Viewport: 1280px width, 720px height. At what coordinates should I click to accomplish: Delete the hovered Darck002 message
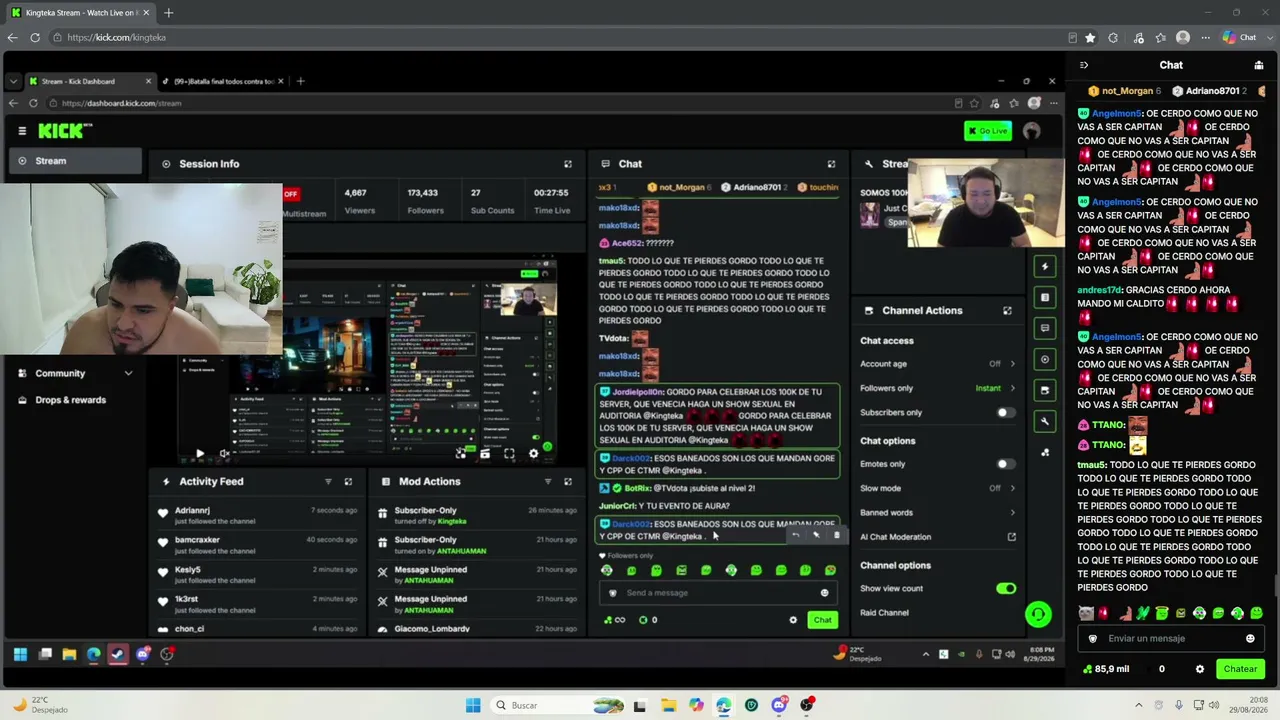pyautogui.click(x=837, y=535)
